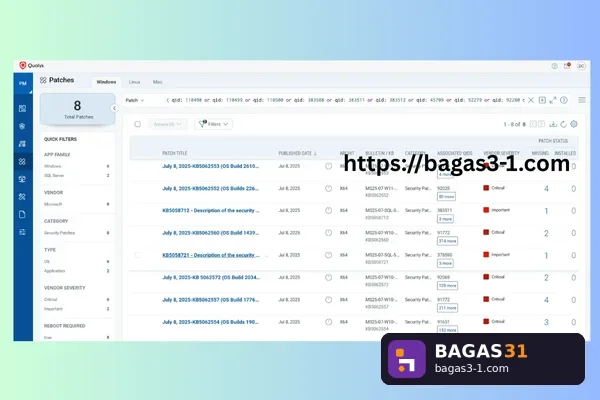This screenshot has width=600, height=400.
Task: Open the document reports icon in the sidebar
Action: coord(22,214)
